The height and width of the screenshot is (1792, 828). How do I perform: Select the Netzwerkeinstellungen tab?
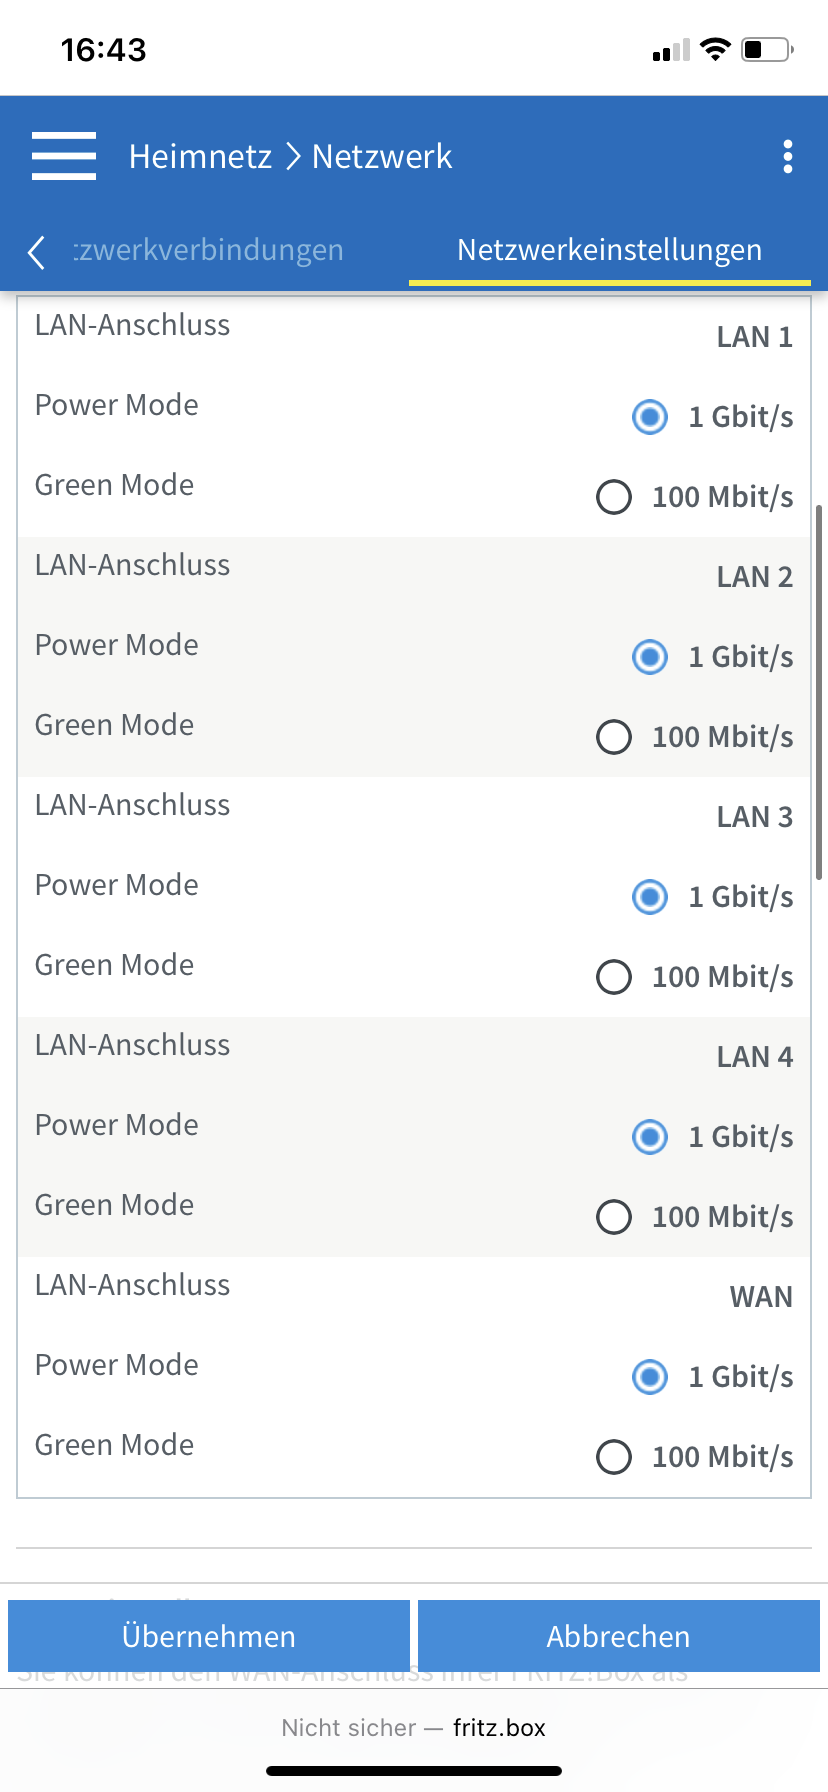[x=609, y=250]
